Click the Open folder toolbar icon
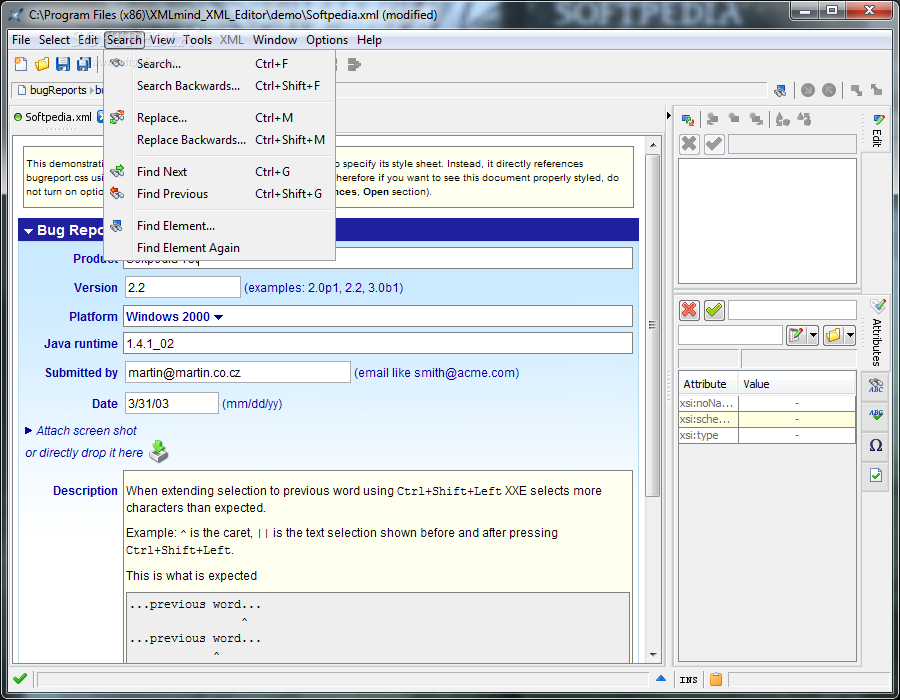The image size is (900, 700). point(42,64)
